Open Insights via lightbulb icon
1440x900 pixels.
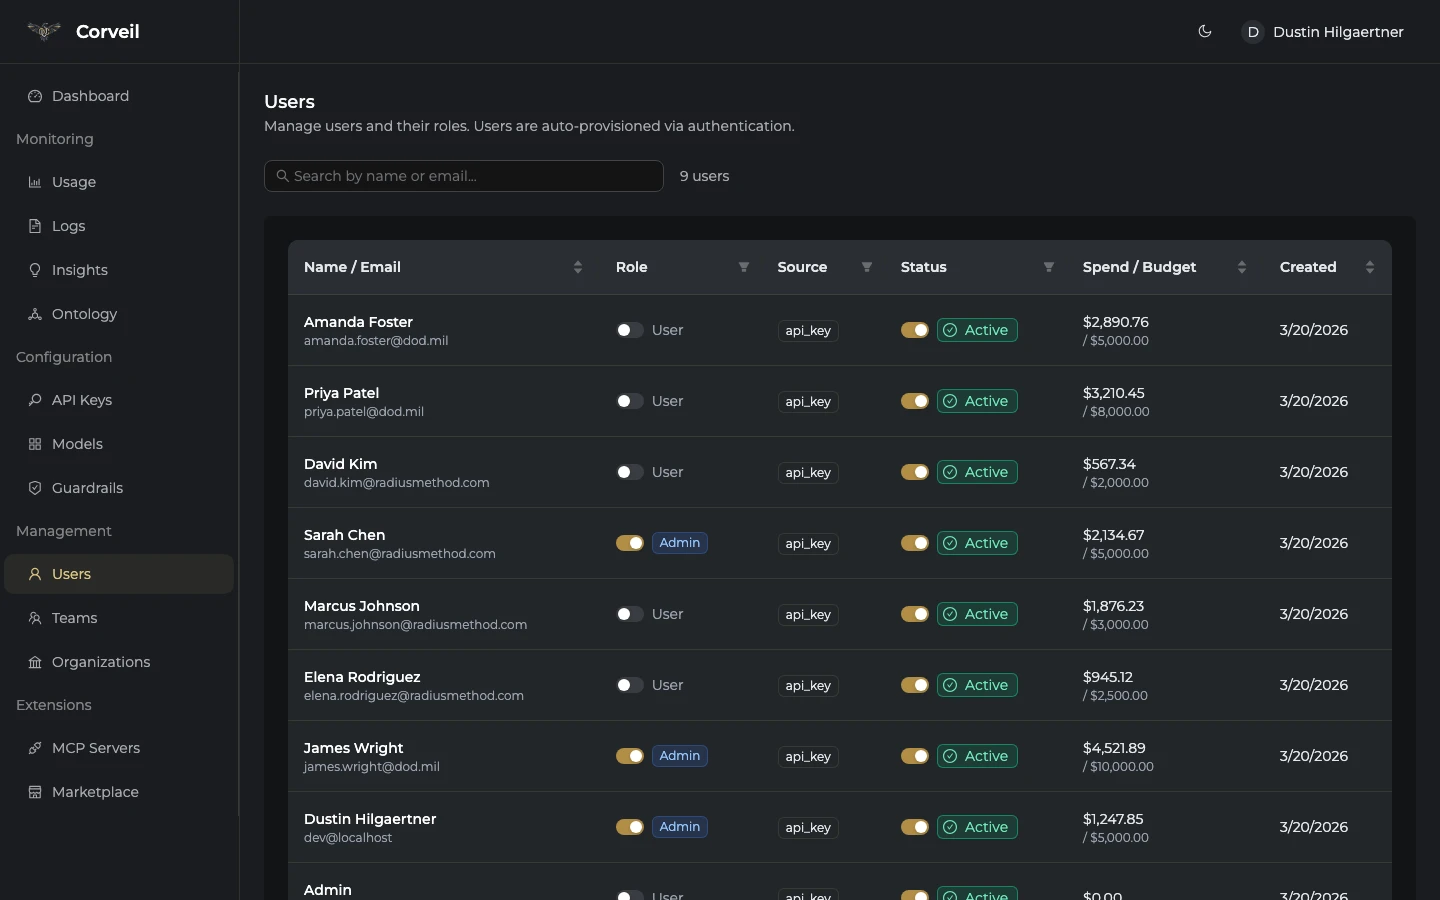[35, 270]
